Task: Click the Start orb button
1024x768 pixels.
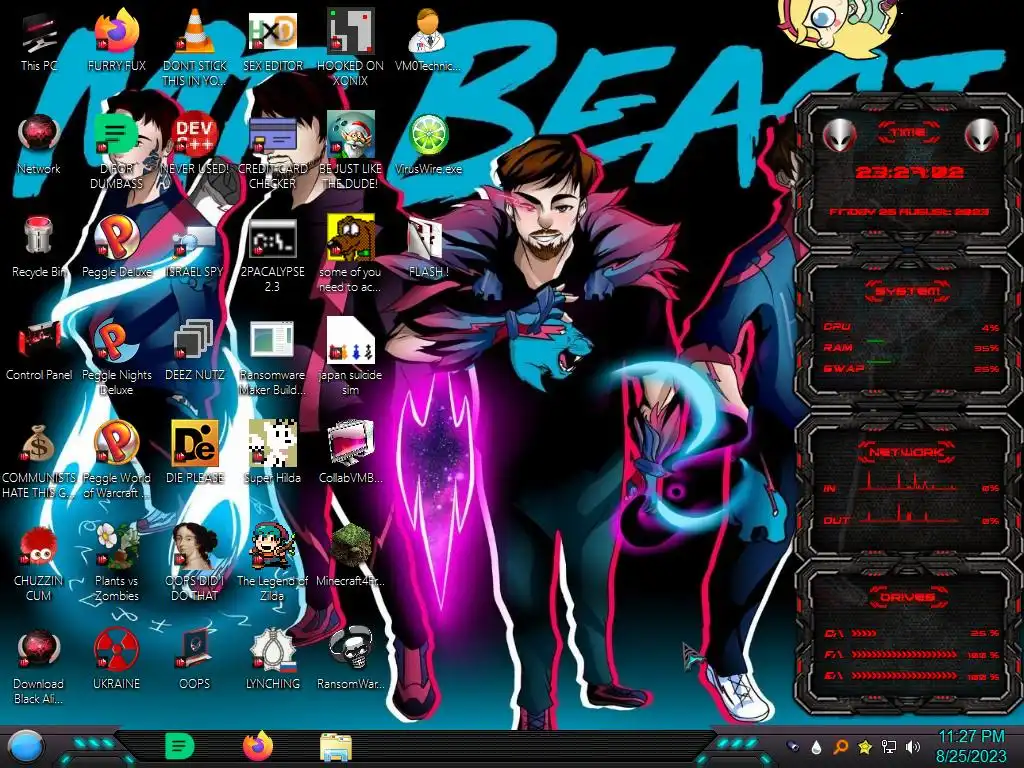Action: 26,747
